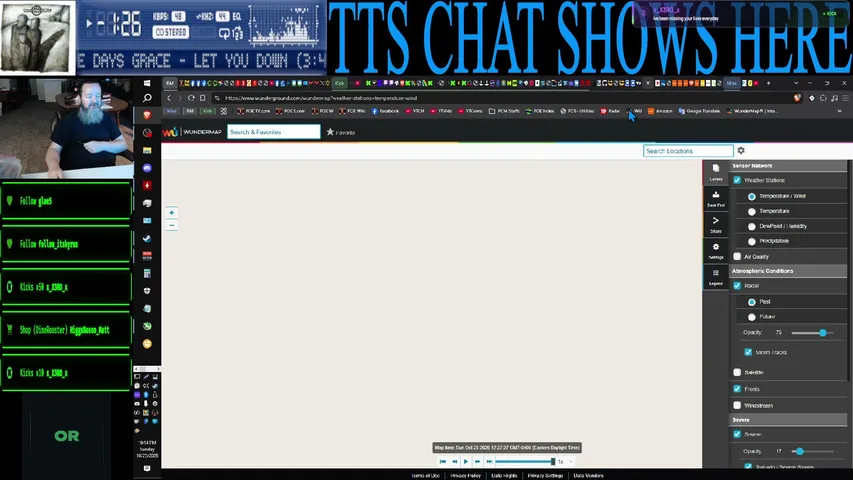Screen dimensions: 853x480
Task: Select the Temperature radio option
Action: tap(752, 211)
